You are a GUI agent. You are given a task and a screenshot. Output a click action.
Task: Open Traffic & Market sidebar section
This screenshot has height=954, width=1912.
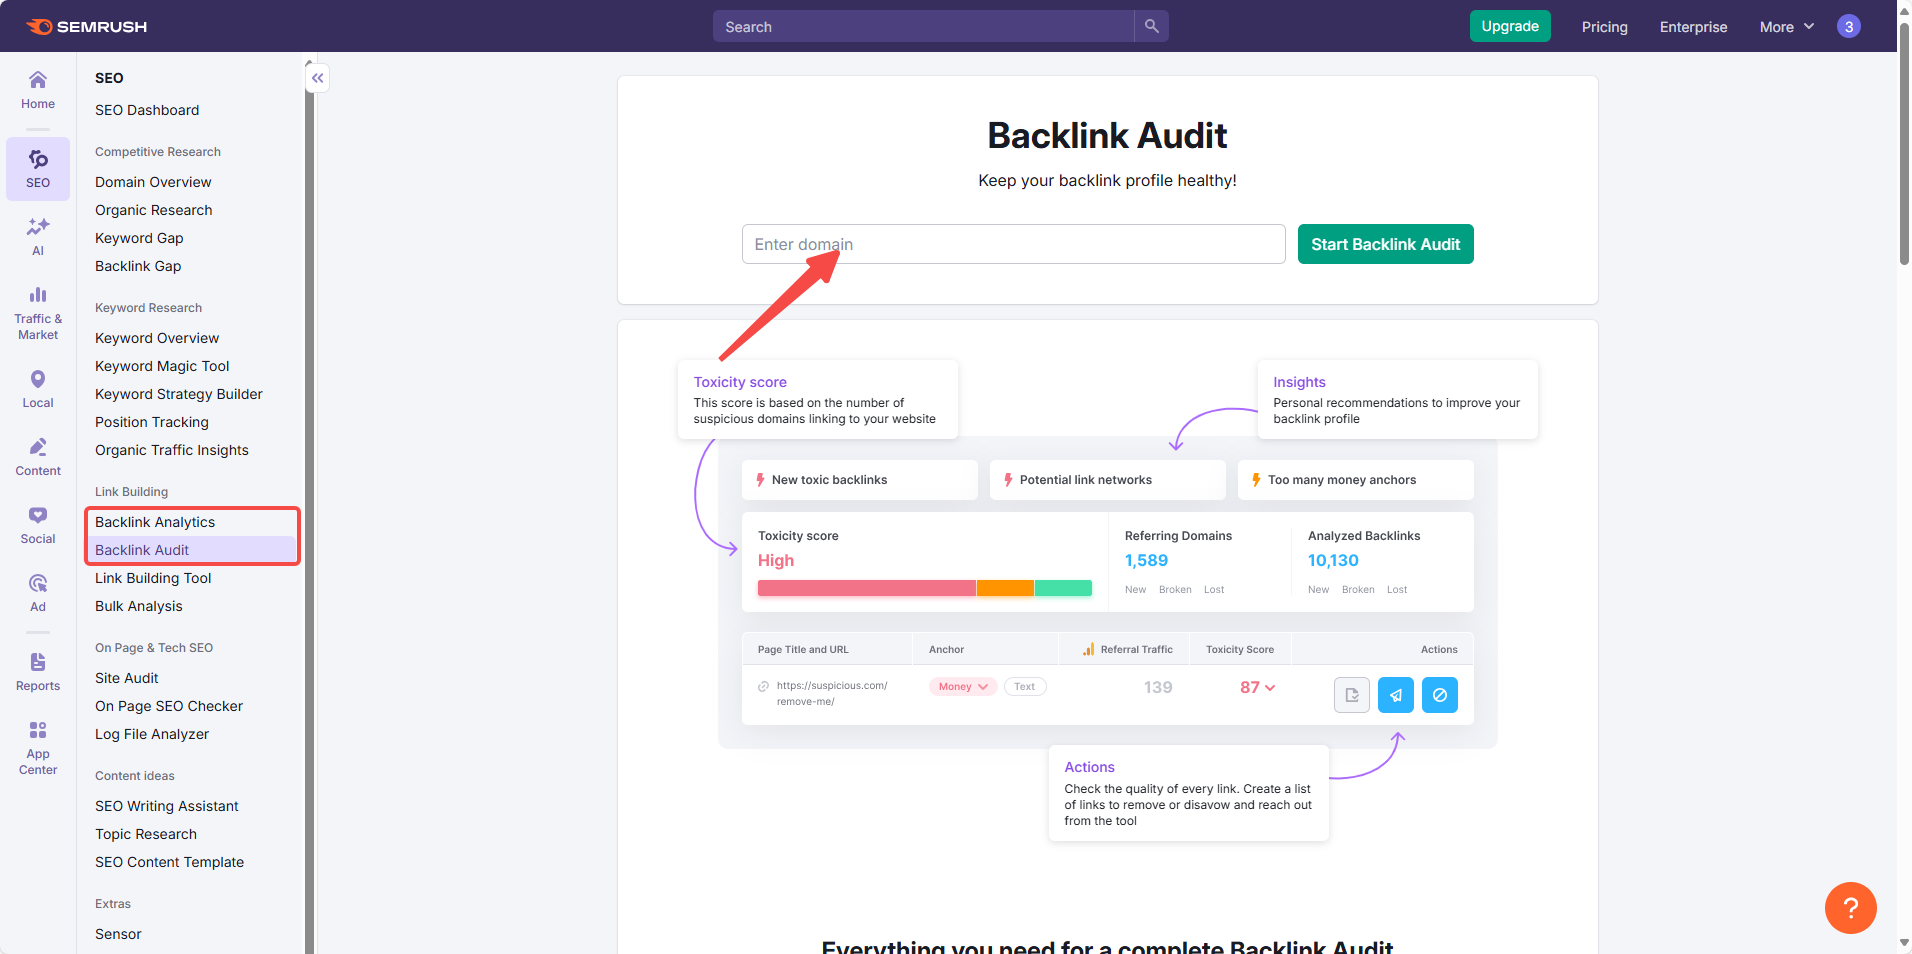[x=38, y=313]
